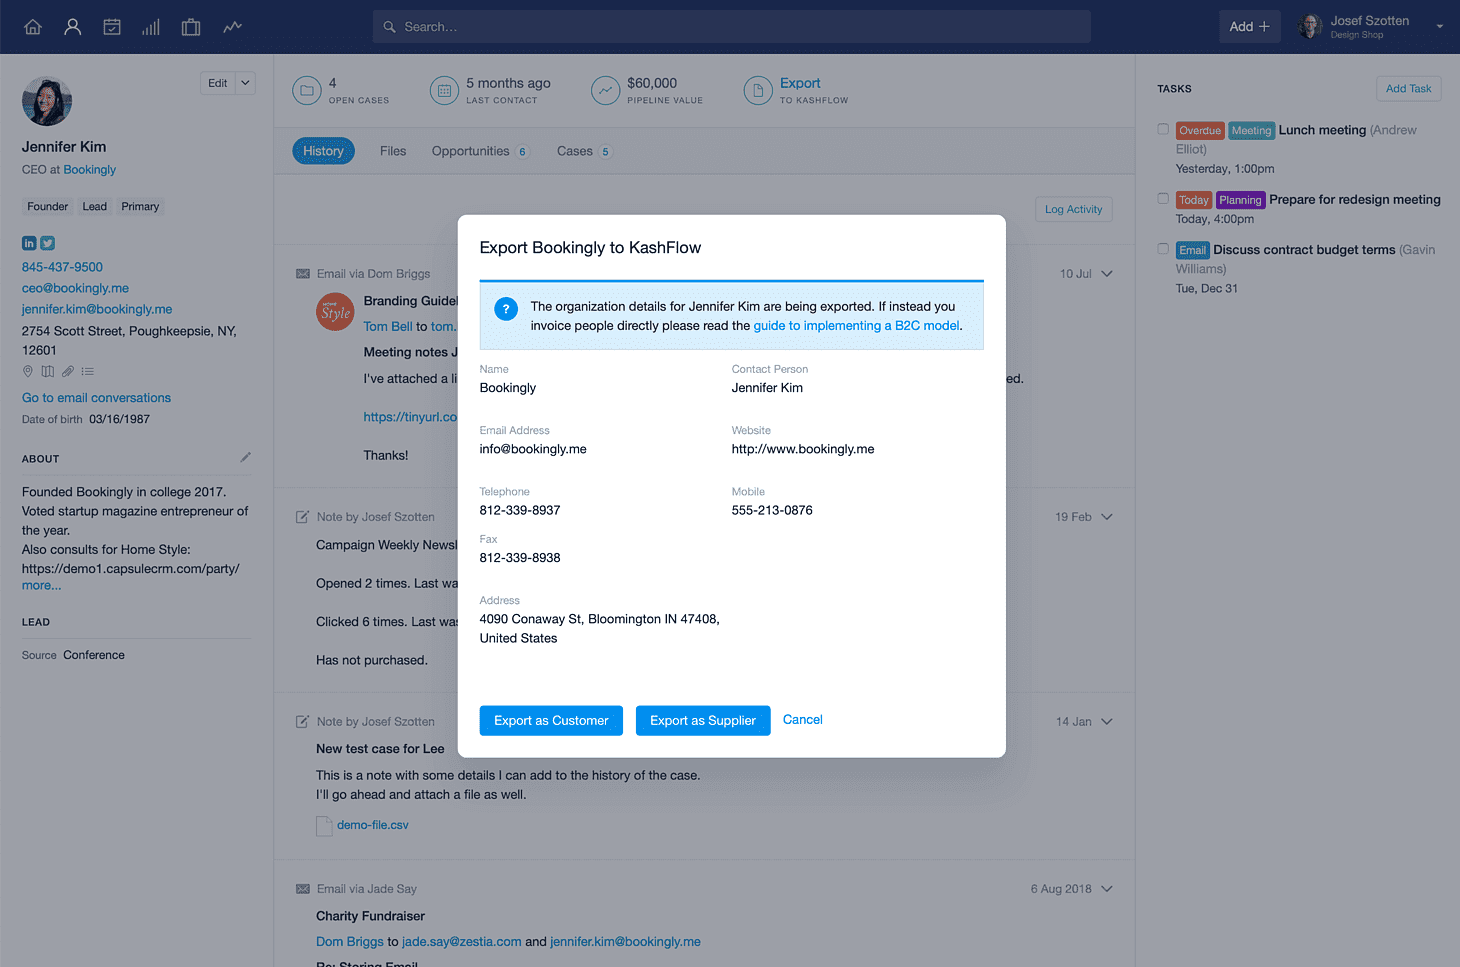Click the list icon under address

point(87,371)
